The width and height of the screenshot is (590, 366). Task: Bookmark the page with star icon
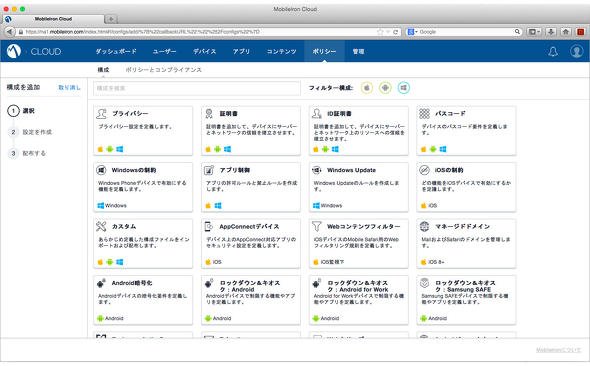click(x=380, y=32)
